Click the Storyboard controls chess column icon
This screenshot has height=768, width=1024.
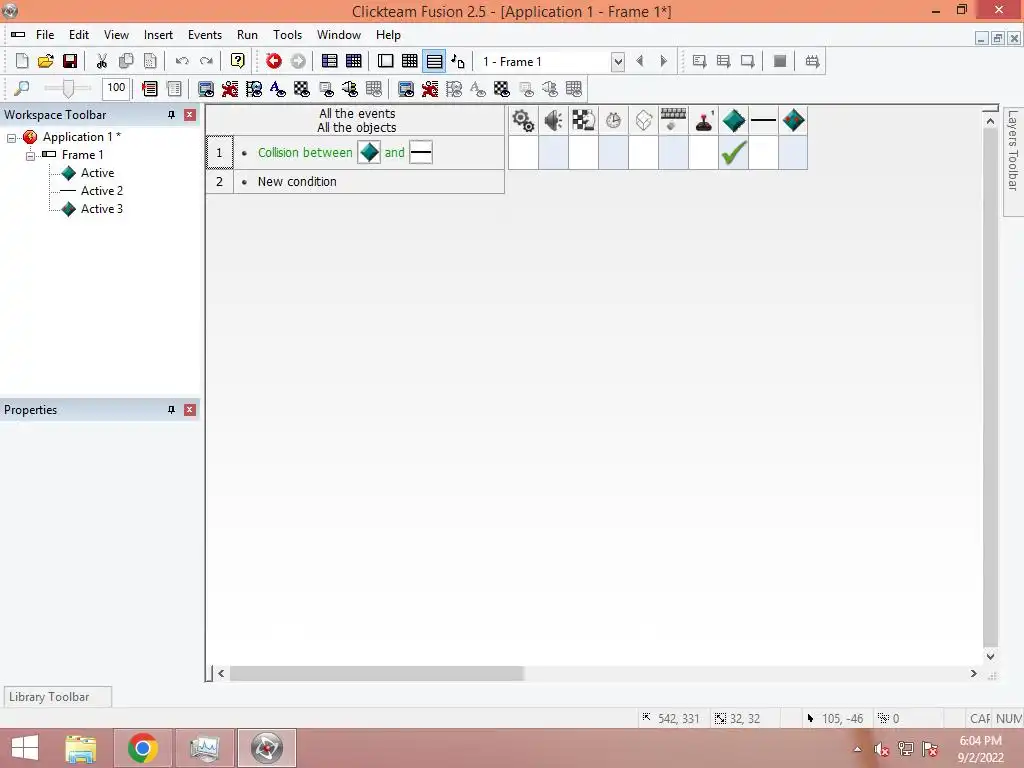pyautogui.click(x=583, y=121)
